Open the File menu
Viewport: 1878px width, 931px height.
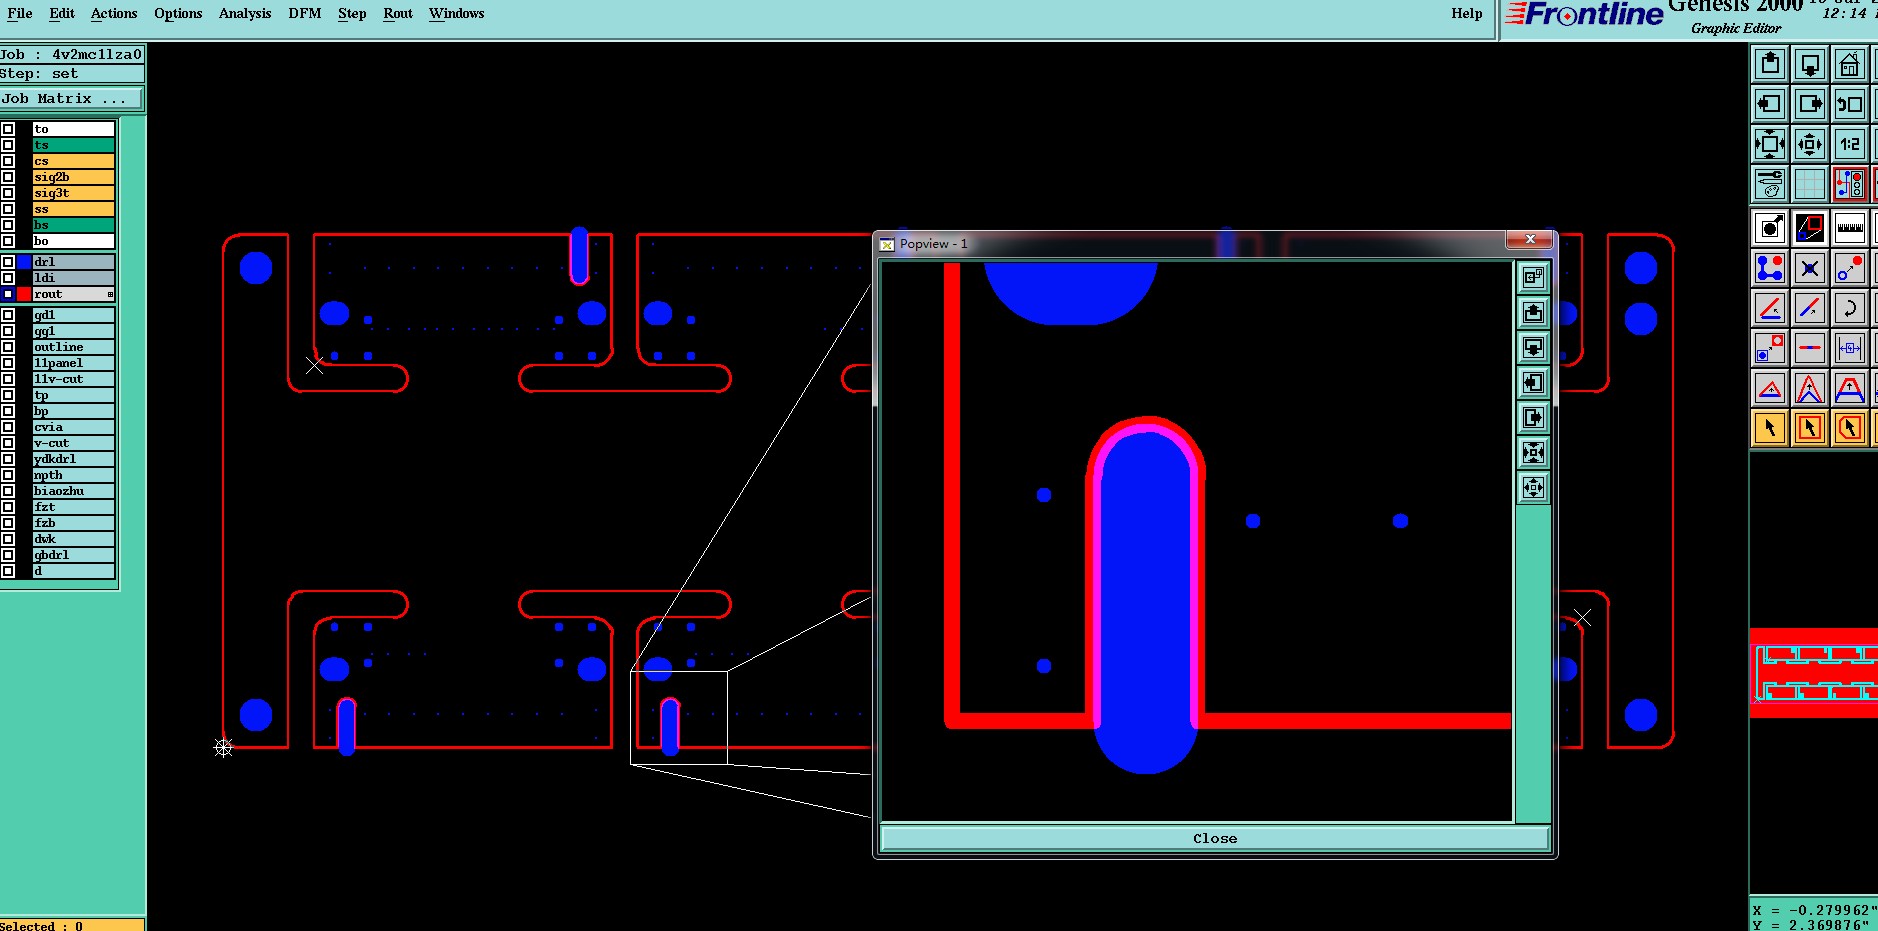[x=20, y=13]
